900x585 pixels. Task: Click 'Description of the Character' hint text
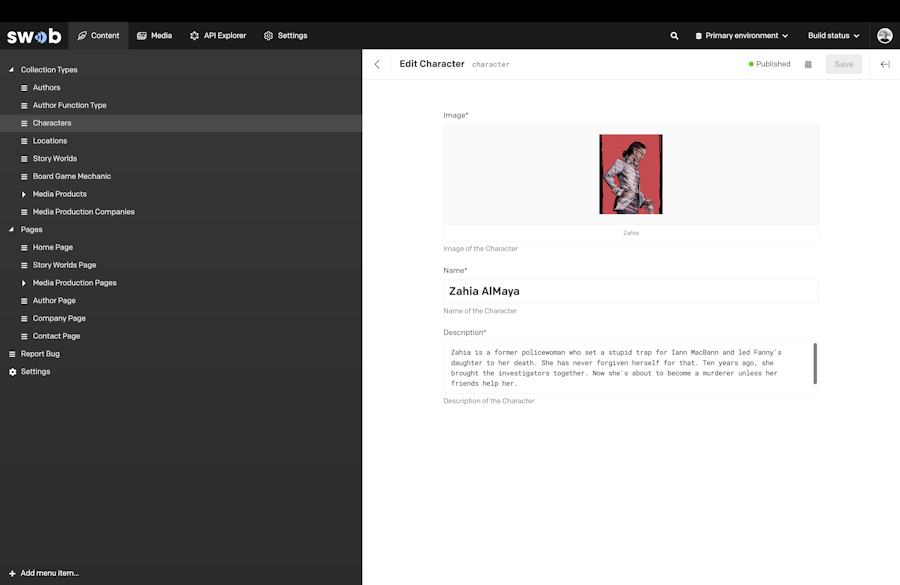click(x=488, y=401)
